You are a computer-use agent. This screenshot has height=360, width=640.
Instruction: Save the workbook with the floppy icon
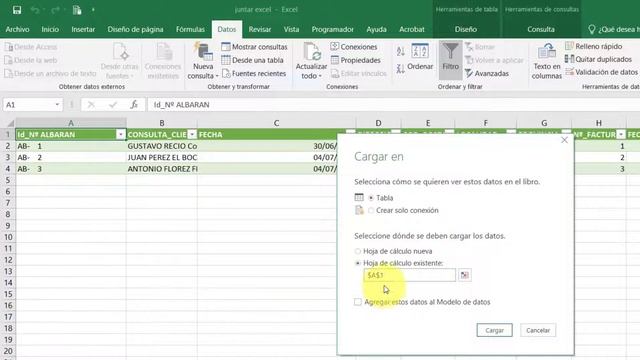pyautogui.click(x=17, y=10)
